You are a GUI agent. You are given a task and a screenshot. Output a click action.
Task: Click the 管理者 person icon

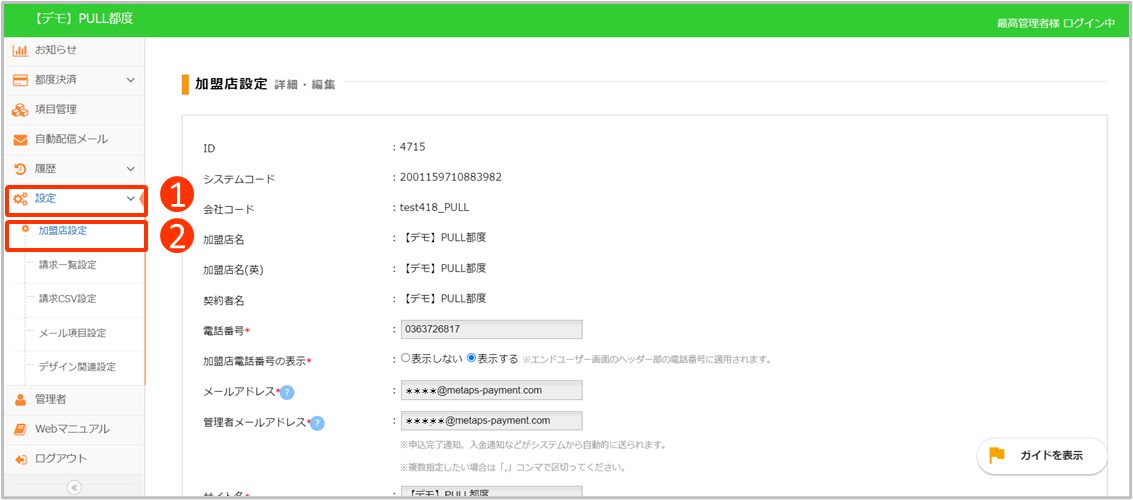point(20,399)
